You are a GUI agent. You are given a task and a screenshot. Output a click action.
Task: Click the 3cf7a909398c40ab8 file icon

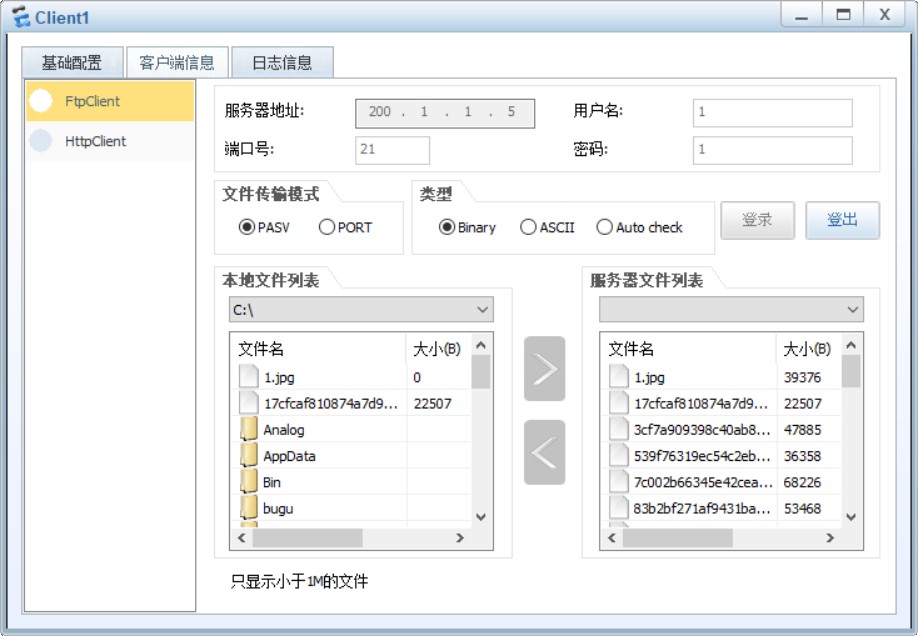click(x=619, y=429)
